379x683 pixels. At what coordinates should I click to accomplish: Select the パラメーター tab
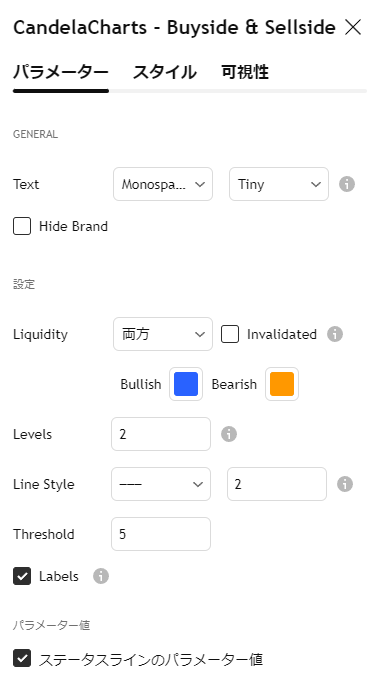click(61, 72)
